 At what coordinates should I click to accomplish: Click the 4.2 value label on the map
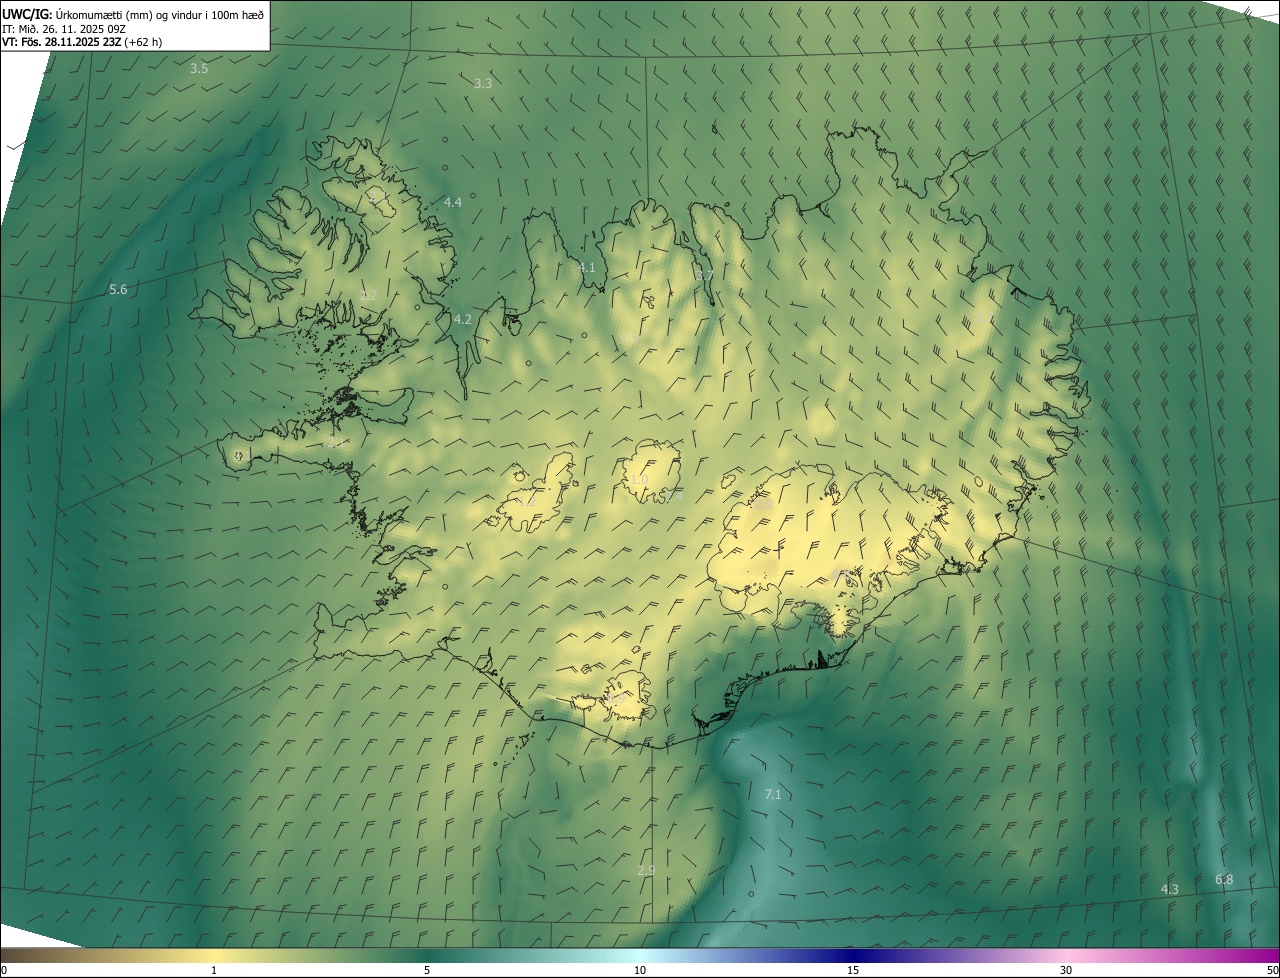[462, 319]
